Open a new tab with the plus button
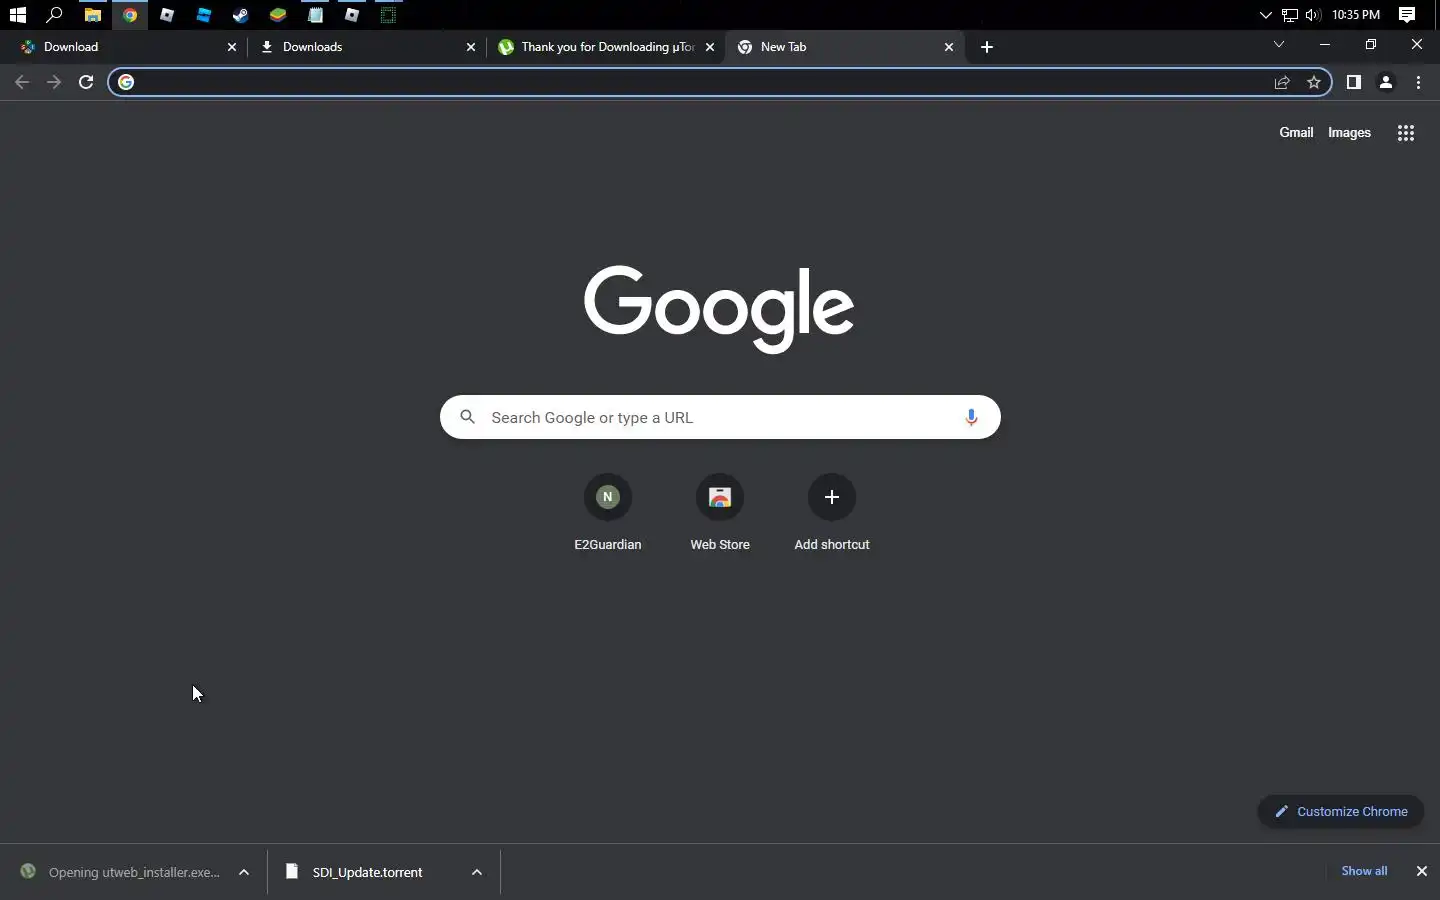Screen dimensions: 1440x900 987,47
